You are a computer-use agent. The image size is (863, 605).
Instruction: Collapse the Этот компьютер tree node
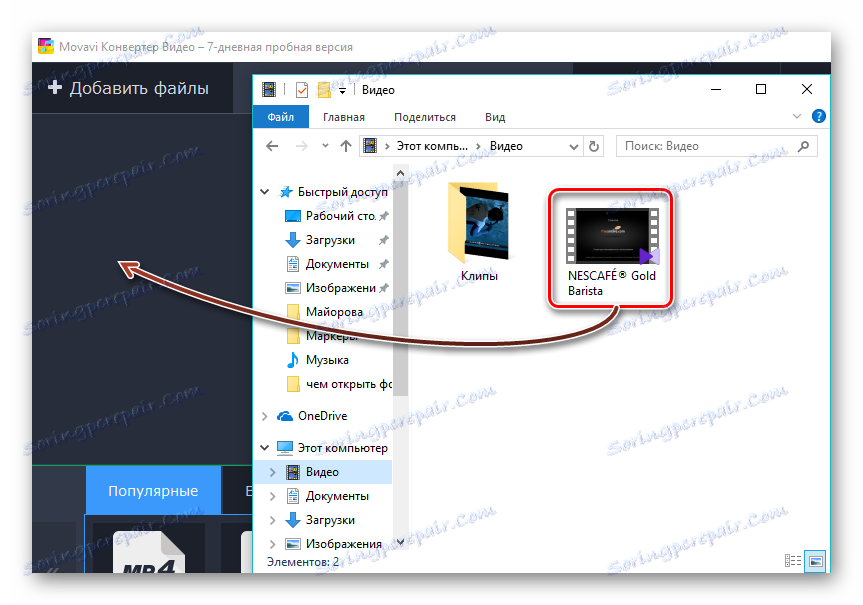pos(265,448)
